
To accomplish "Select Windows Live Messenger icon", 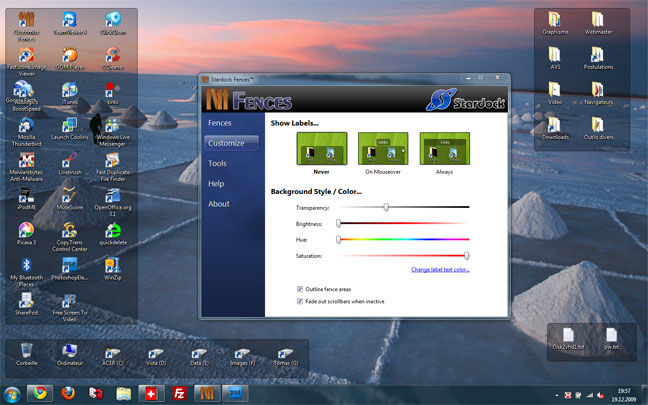I will [113, 132].
